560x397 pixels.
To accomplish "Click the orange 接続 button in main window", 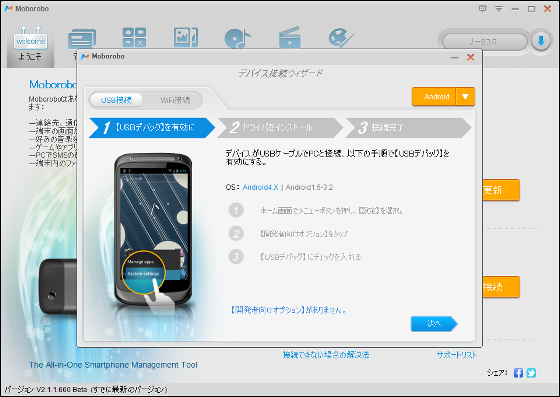I will (501, 286).
